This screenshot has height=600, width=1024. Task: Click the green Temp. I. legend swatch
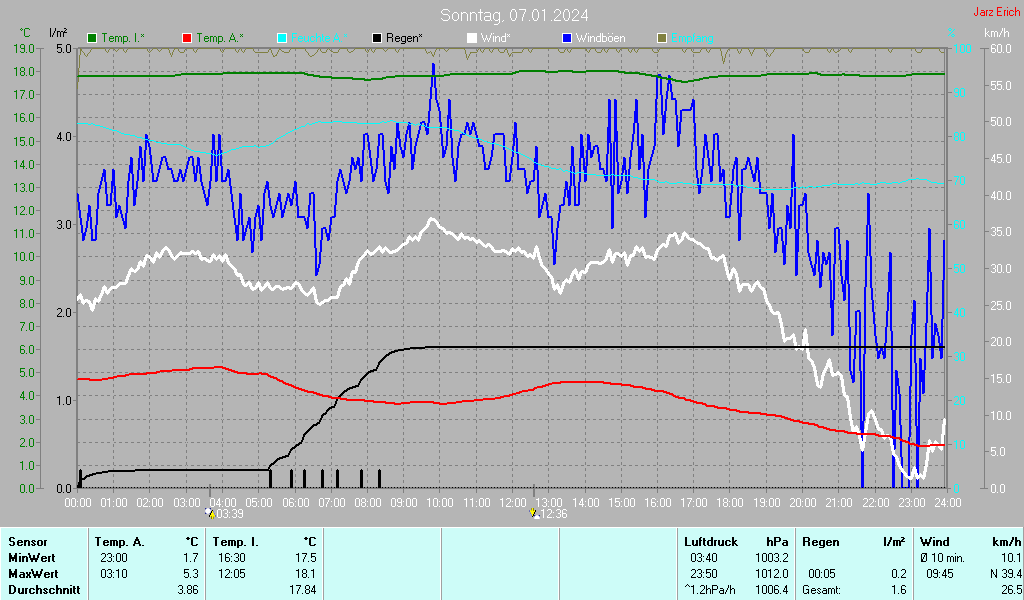93,38
